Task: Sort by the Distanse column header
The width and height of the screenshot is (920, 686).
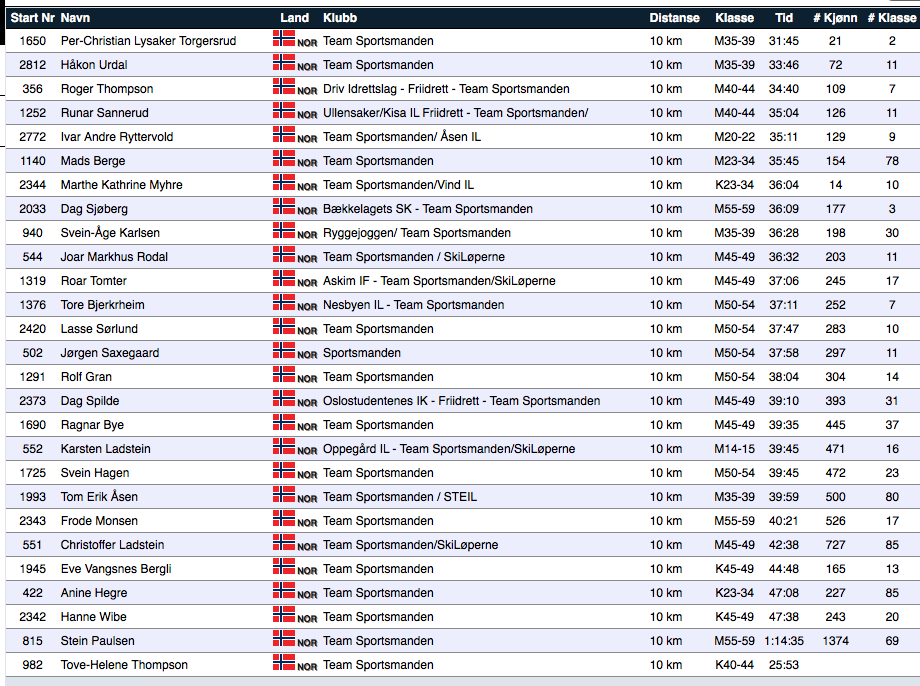Action: 674,18
